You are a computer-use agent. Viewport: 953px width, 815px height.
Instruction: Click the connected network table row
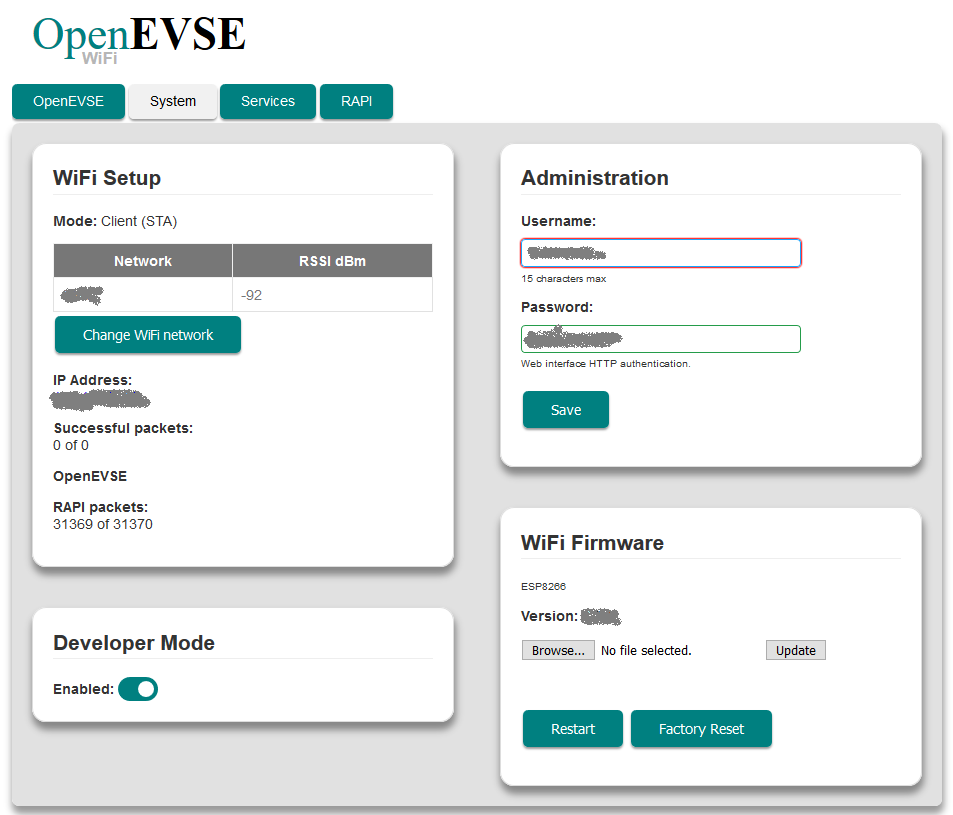click(x=243, y=295)
